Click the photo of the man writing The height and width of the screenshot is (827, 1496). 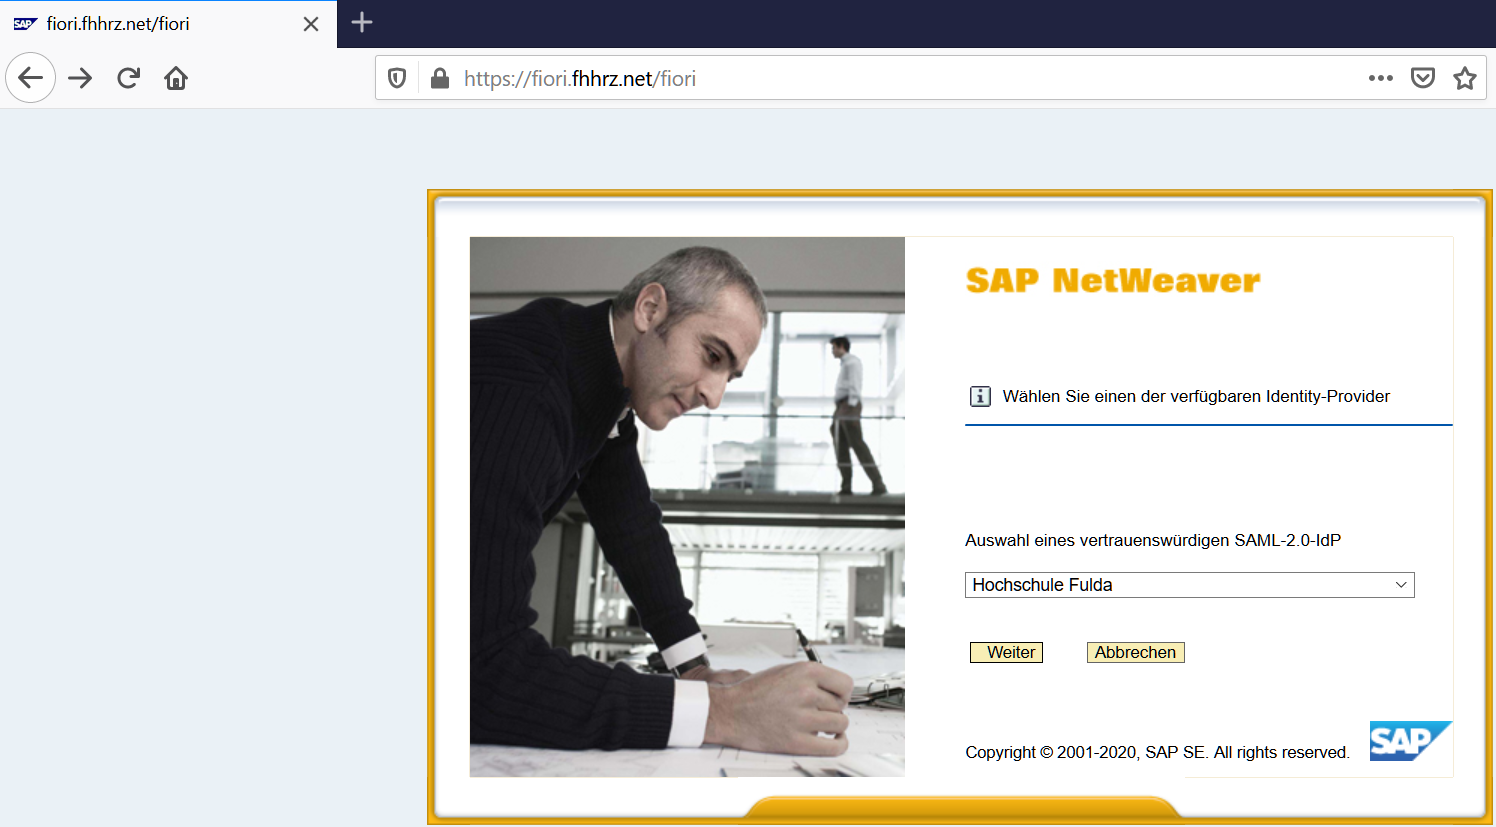pos(687,506)
